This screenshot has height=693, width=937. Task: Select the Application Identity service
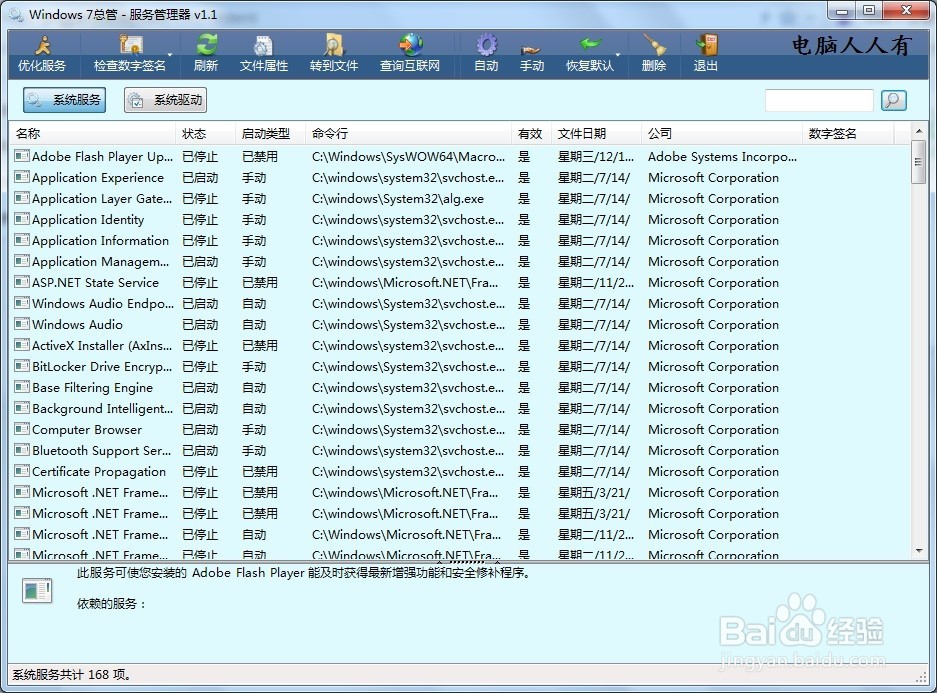460,219
